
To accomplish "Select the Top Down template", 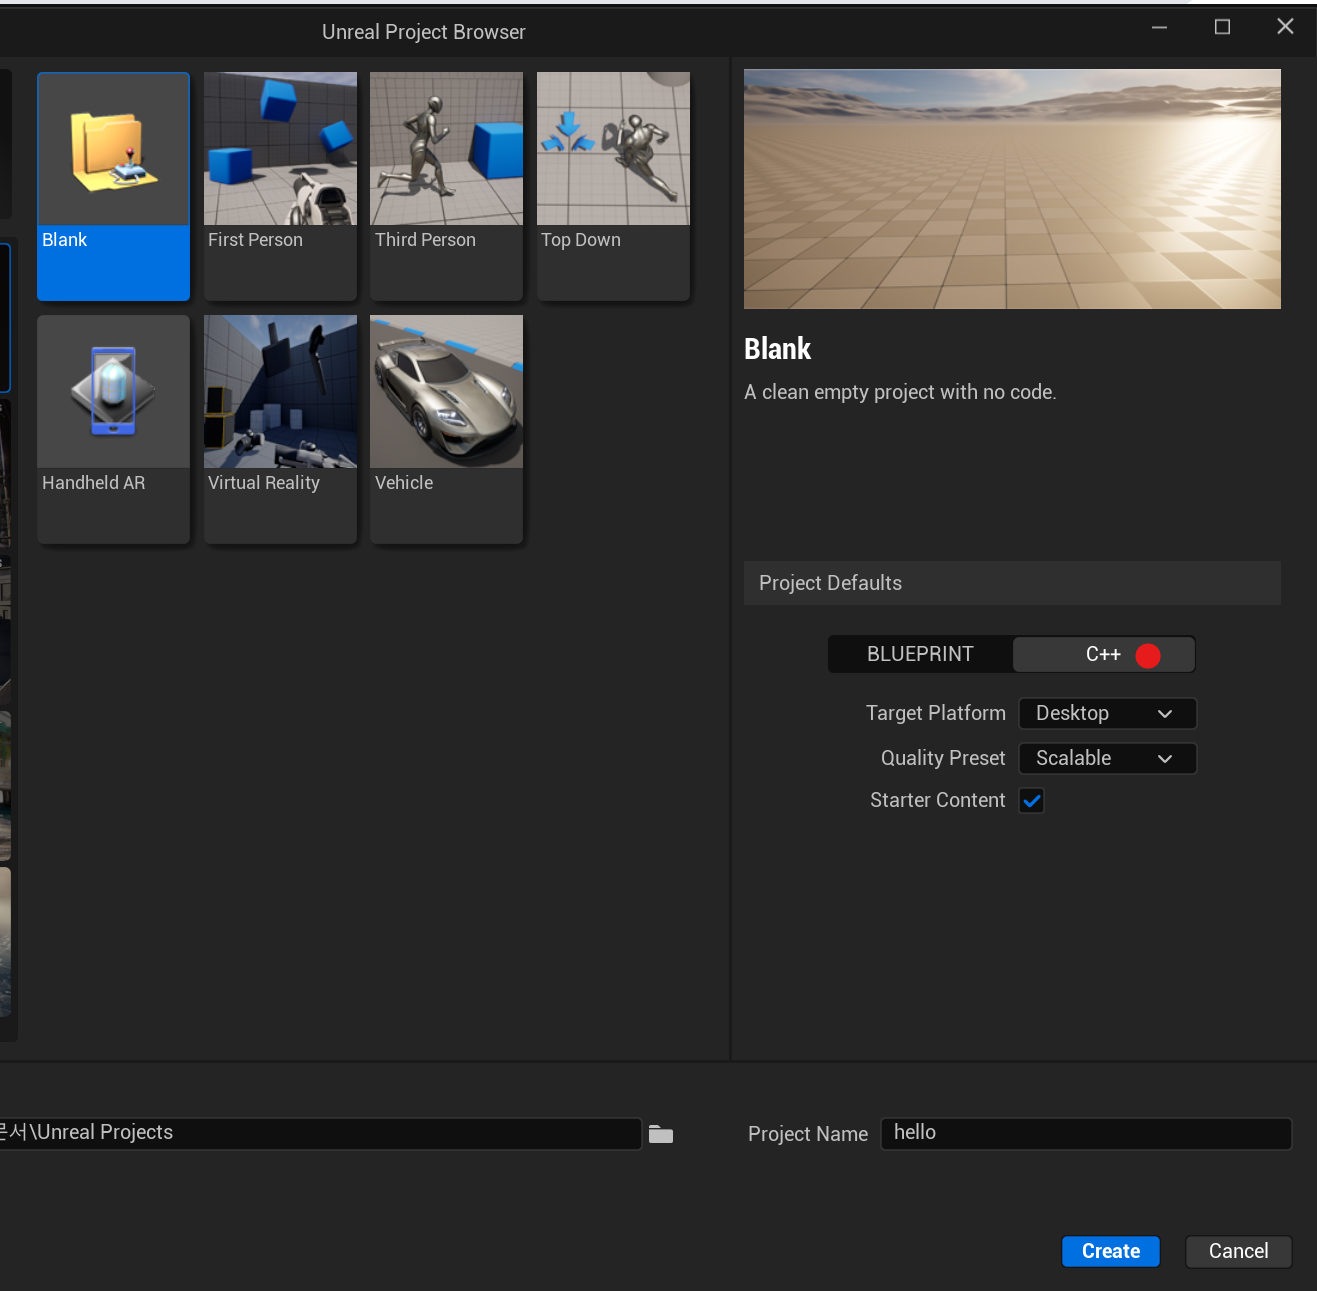I will coord(613,186).
